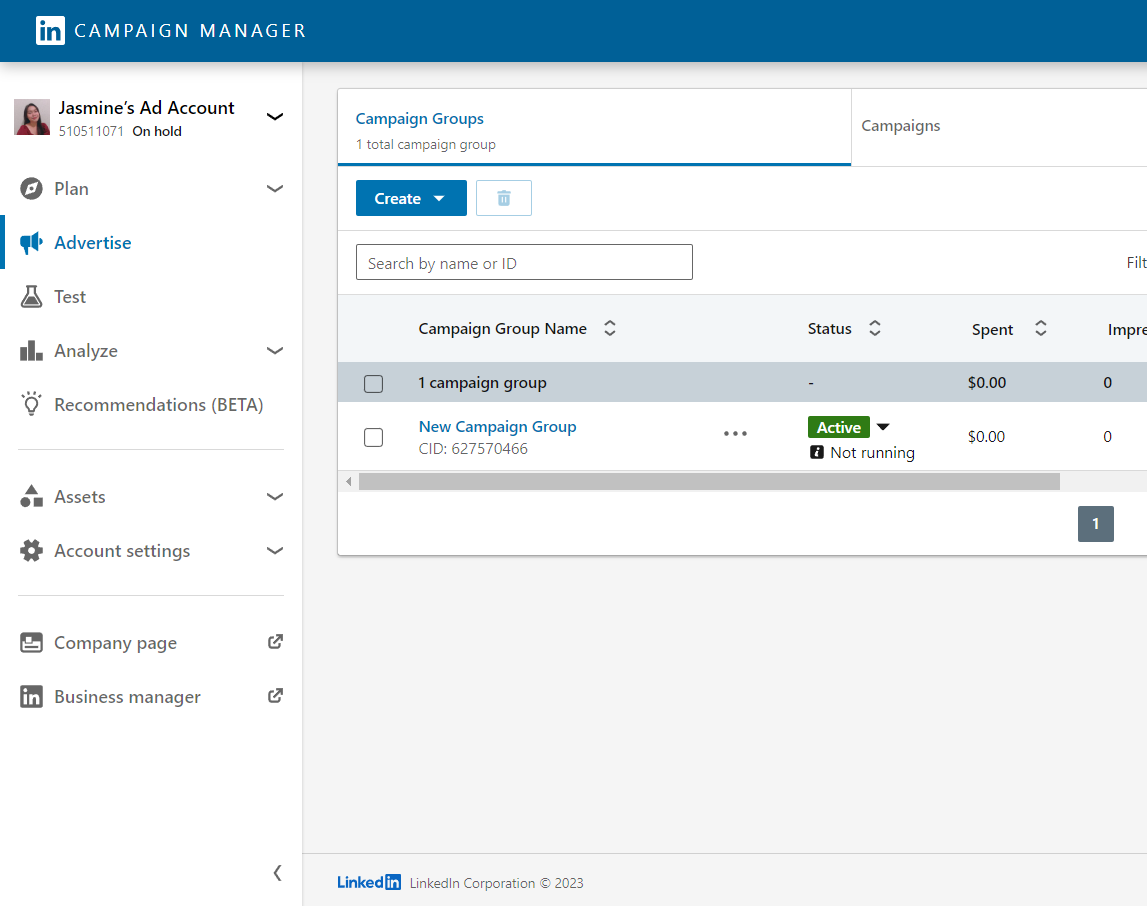This screenshot has width=1147, height=906.
Task: Click the 1 total campaign group text
Action: point(426,145)
